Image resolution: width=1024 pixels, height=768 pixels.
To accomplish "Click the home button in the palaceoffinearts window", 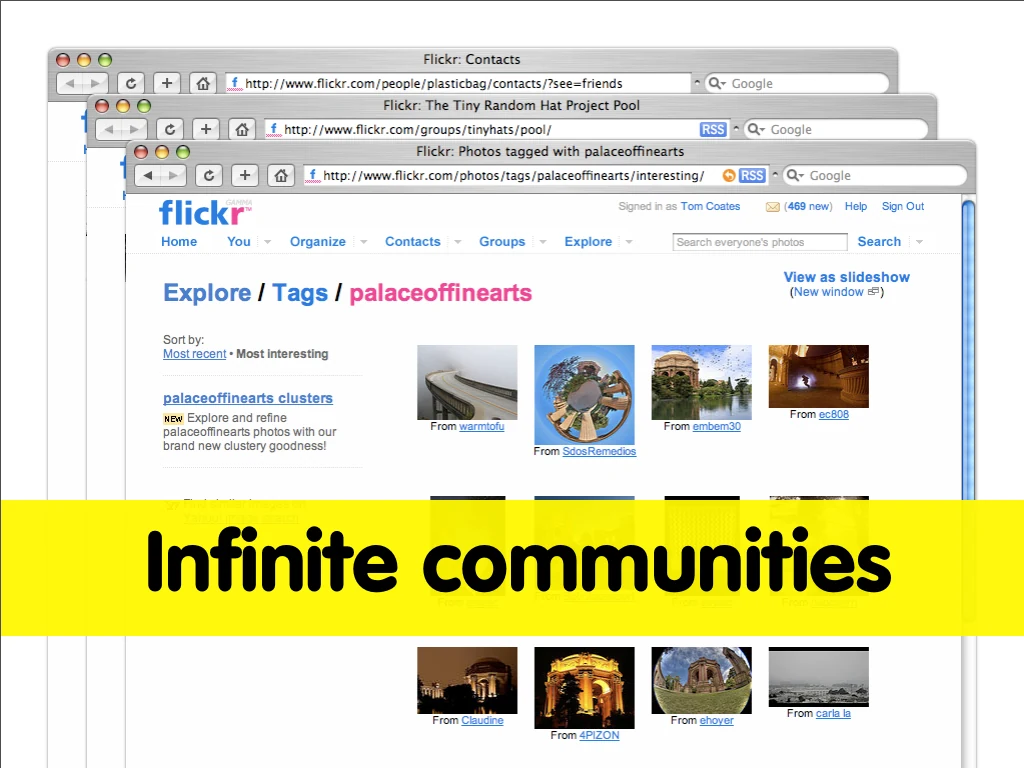I will pos(281,176).
